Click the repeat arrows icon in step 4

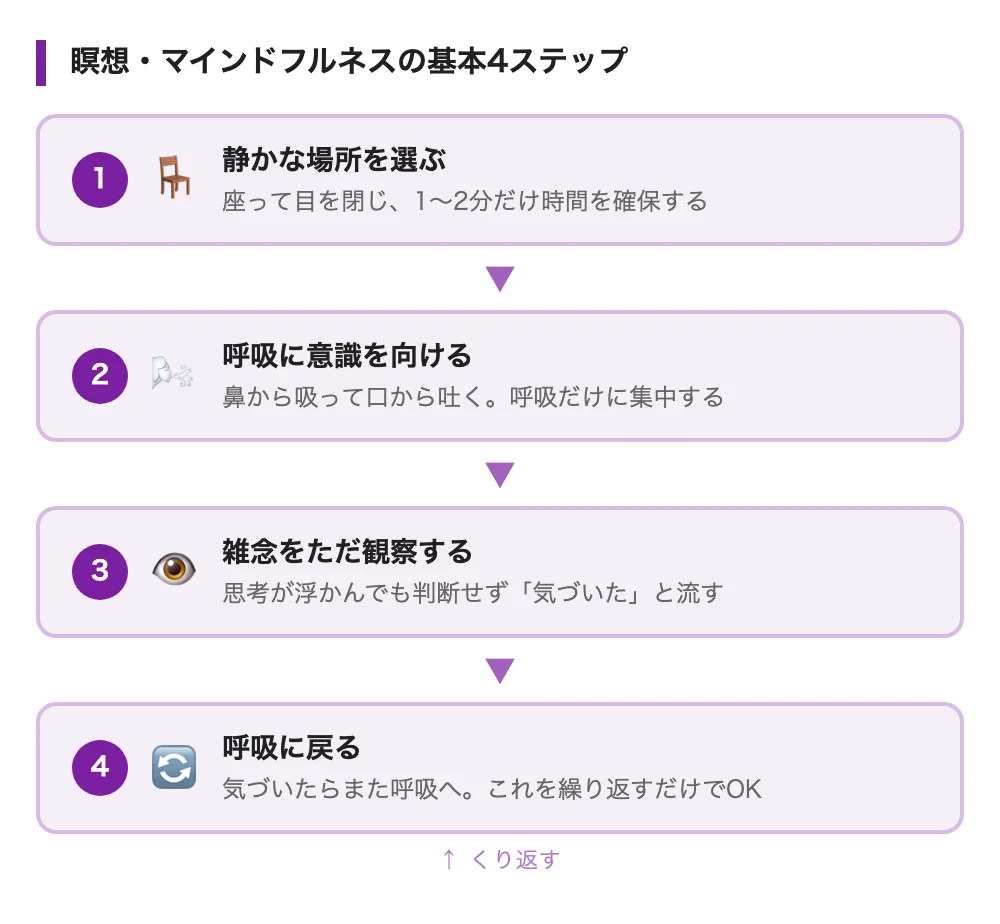click(173, 767)
